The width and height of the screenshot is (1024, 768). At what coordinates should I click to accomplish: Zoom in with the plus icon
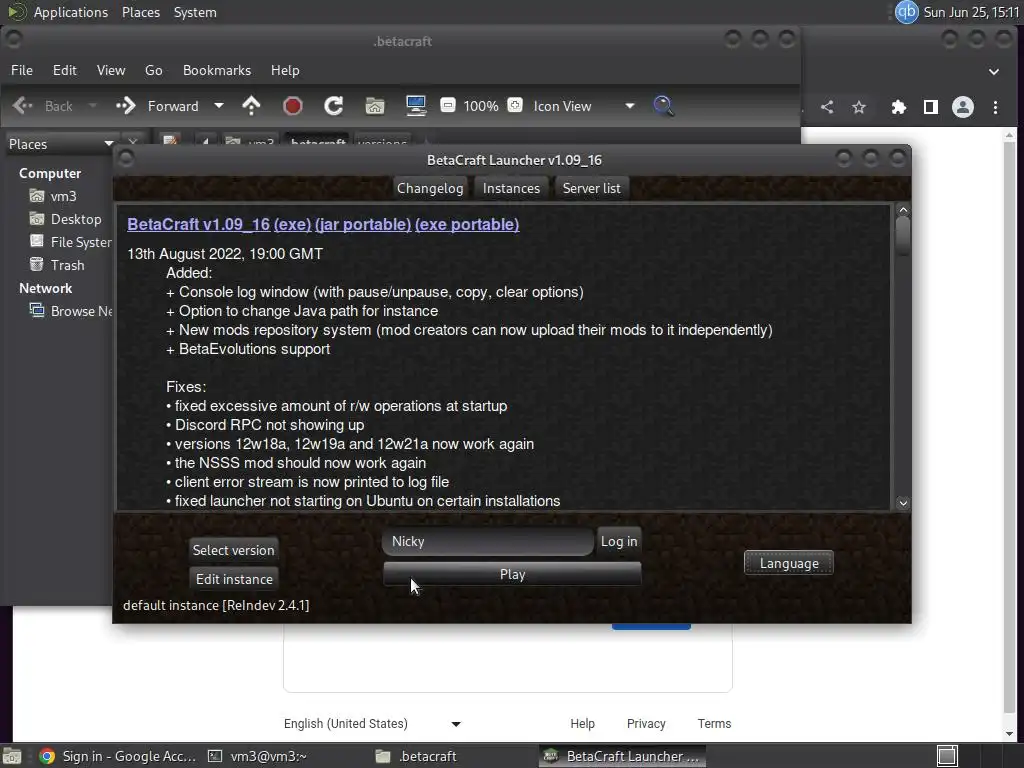(515, 105)
